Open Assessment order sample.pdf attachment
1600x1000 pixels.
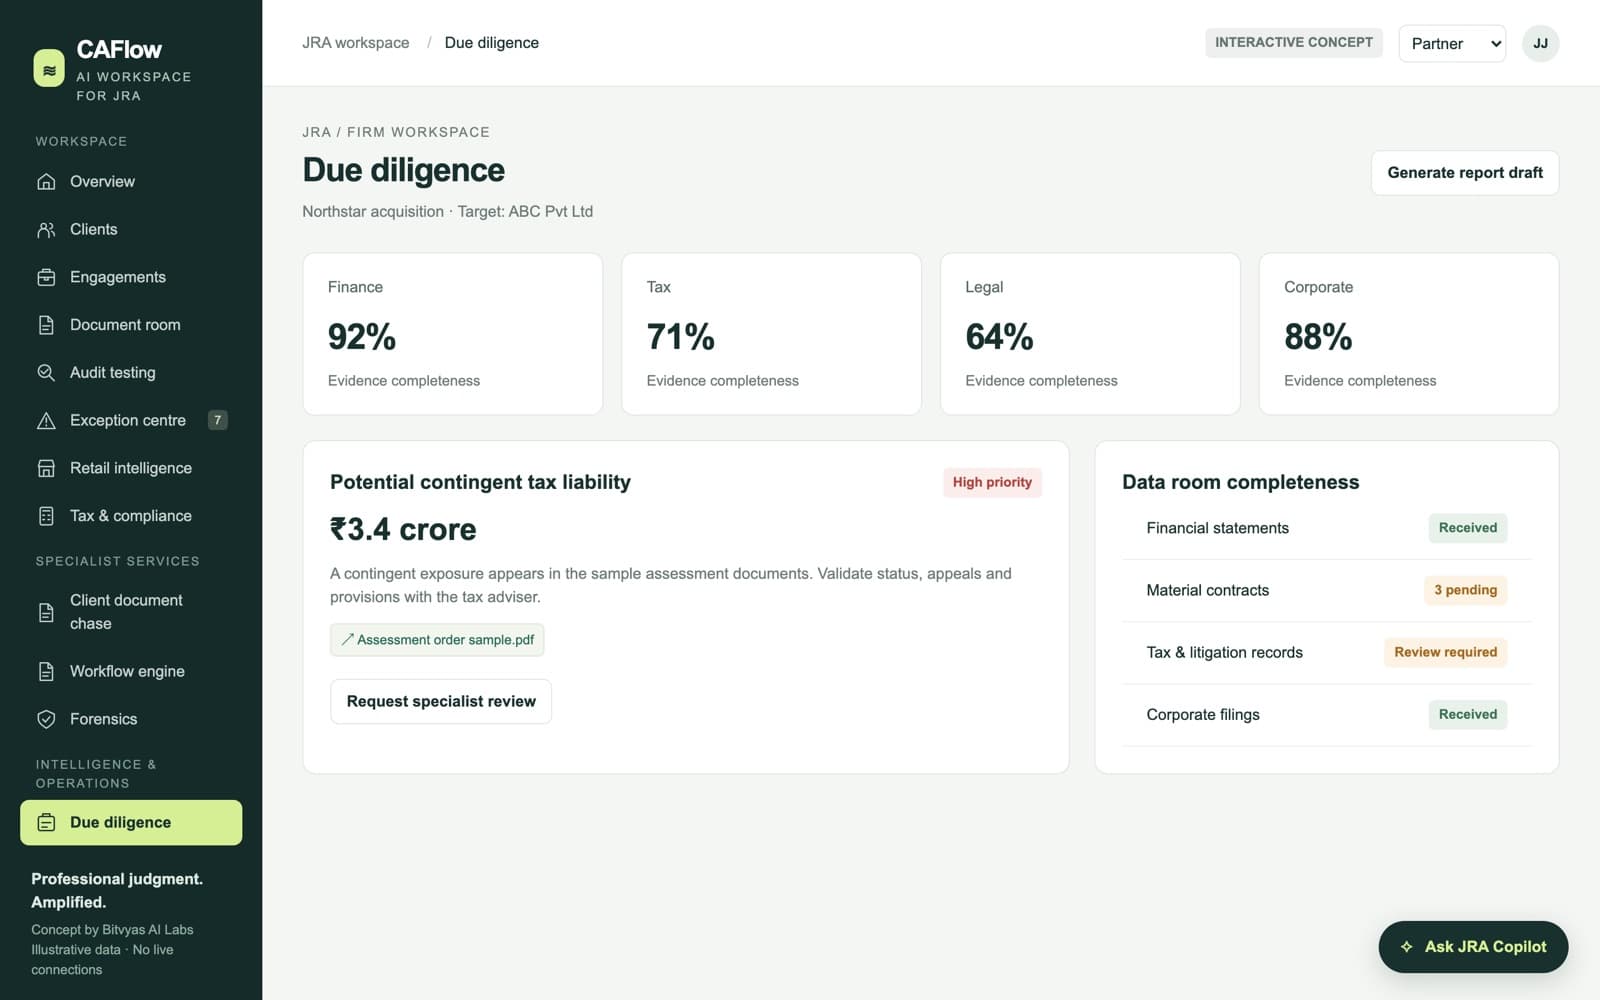click(x=437, y=640)
